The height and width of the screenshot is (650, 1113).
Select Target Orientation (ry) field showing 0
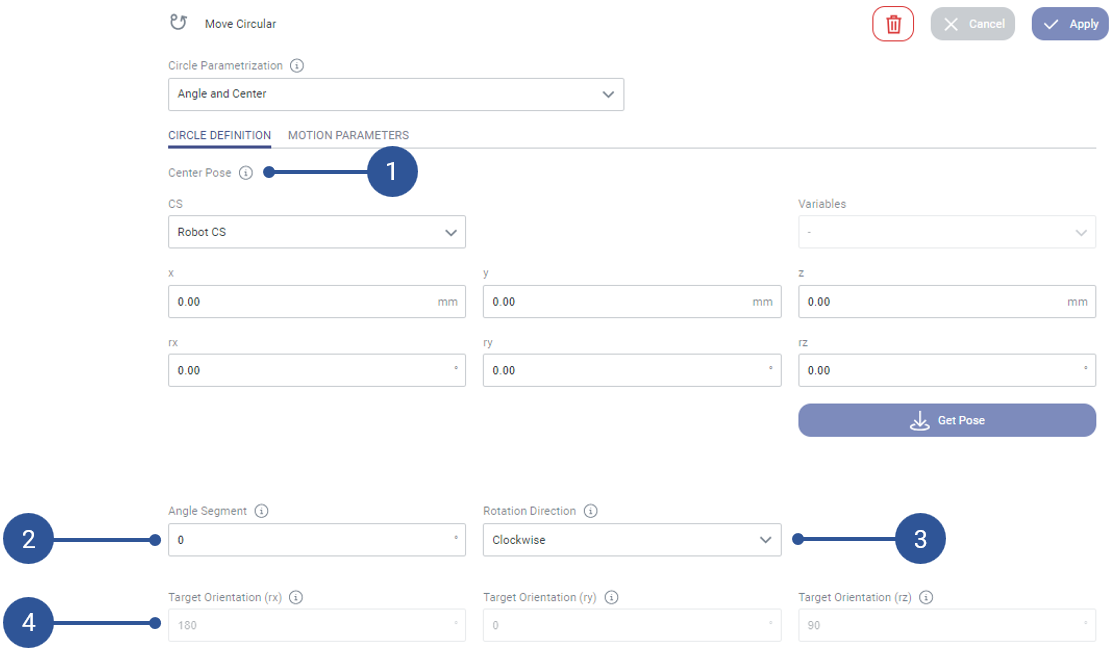(632, 625)
